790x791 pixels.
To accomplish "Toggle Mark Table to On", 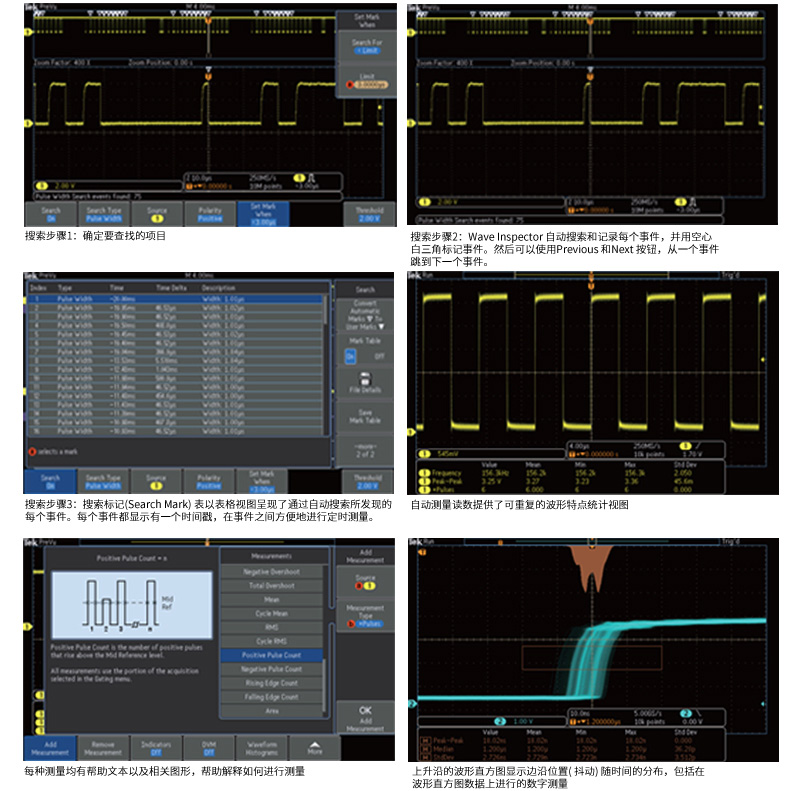I will (x=351, y=354).
